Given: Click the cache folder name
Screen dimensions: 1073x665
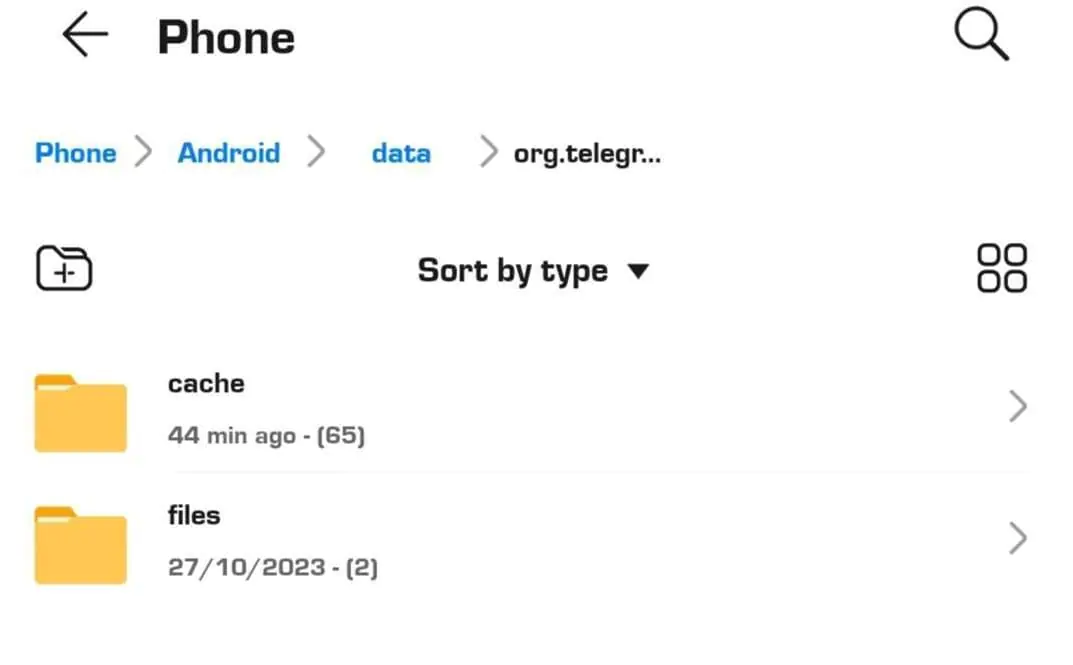Looking at the screenshot, I should [206, 383].
